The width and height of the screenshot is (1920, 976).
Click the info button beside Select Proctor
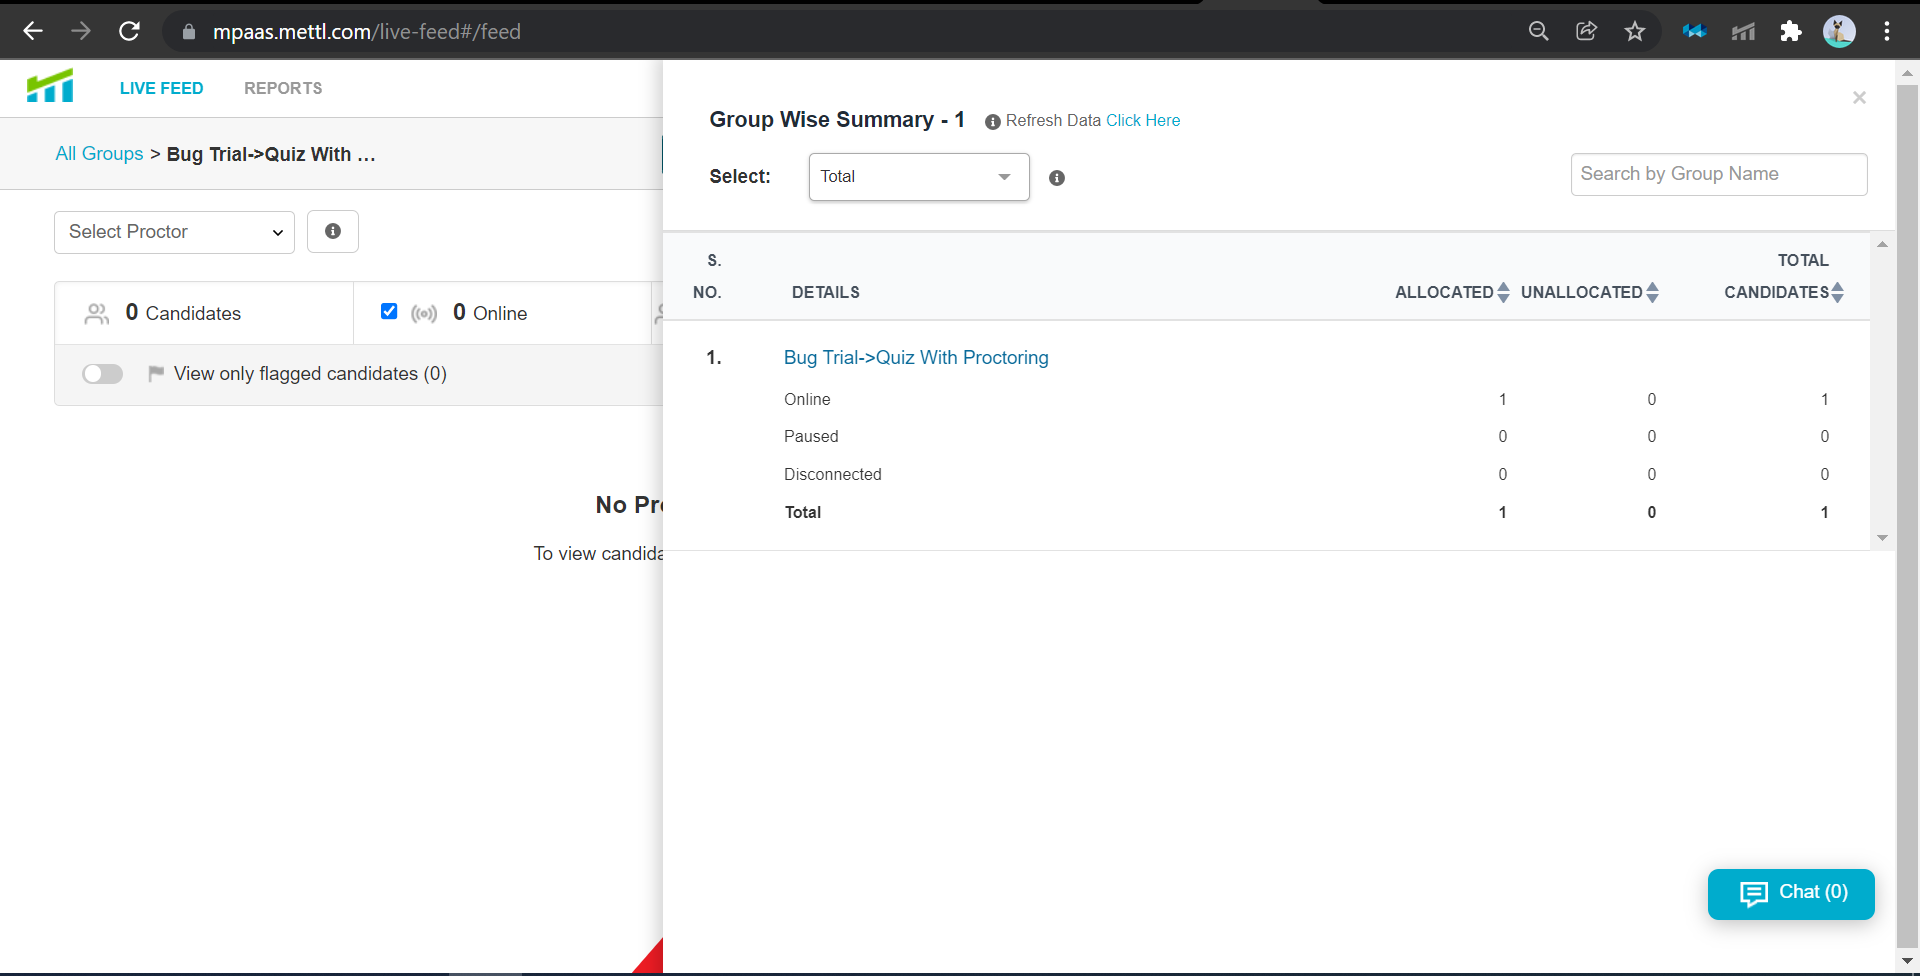point(333,231)
